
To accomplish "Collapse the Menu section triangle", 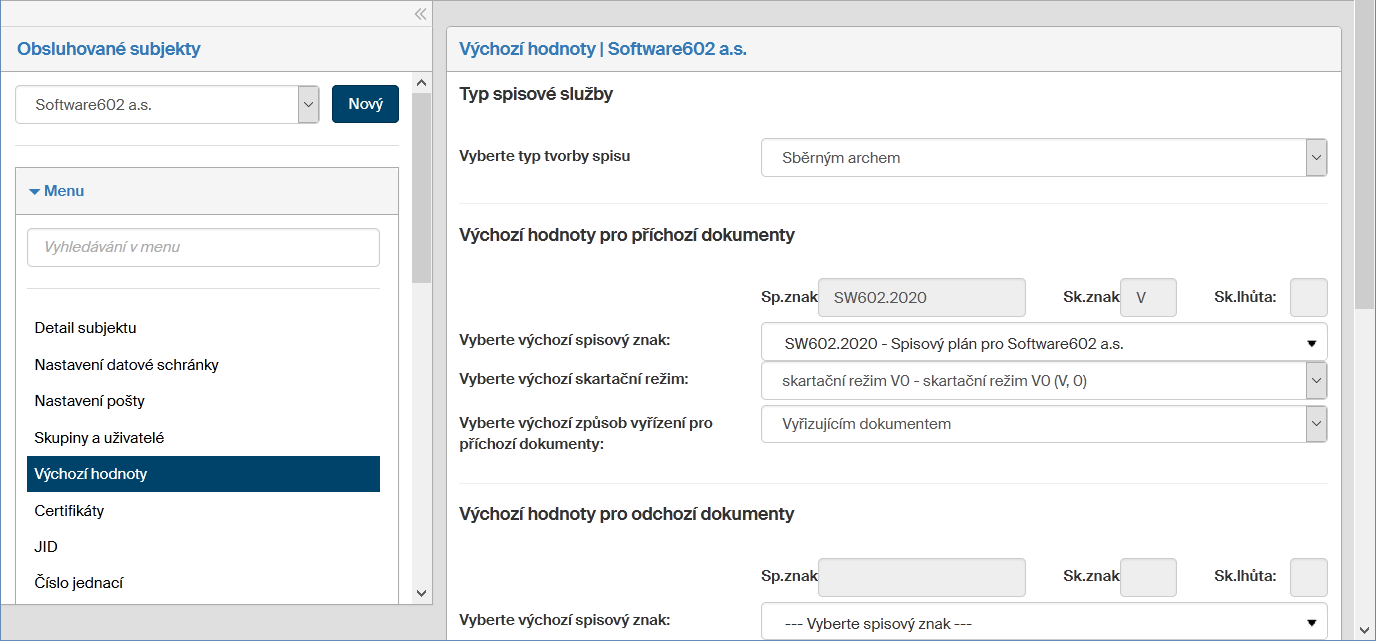I will pos(34,191).
